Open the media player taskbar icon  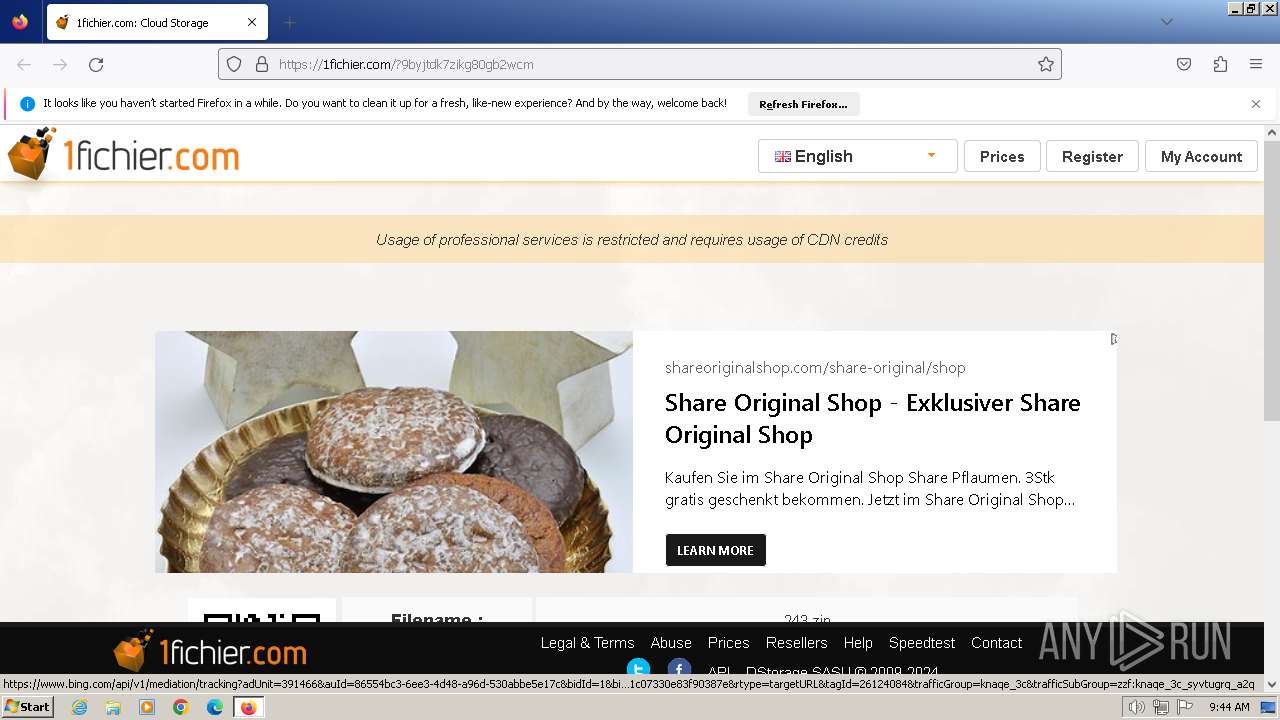coord(147,707)
